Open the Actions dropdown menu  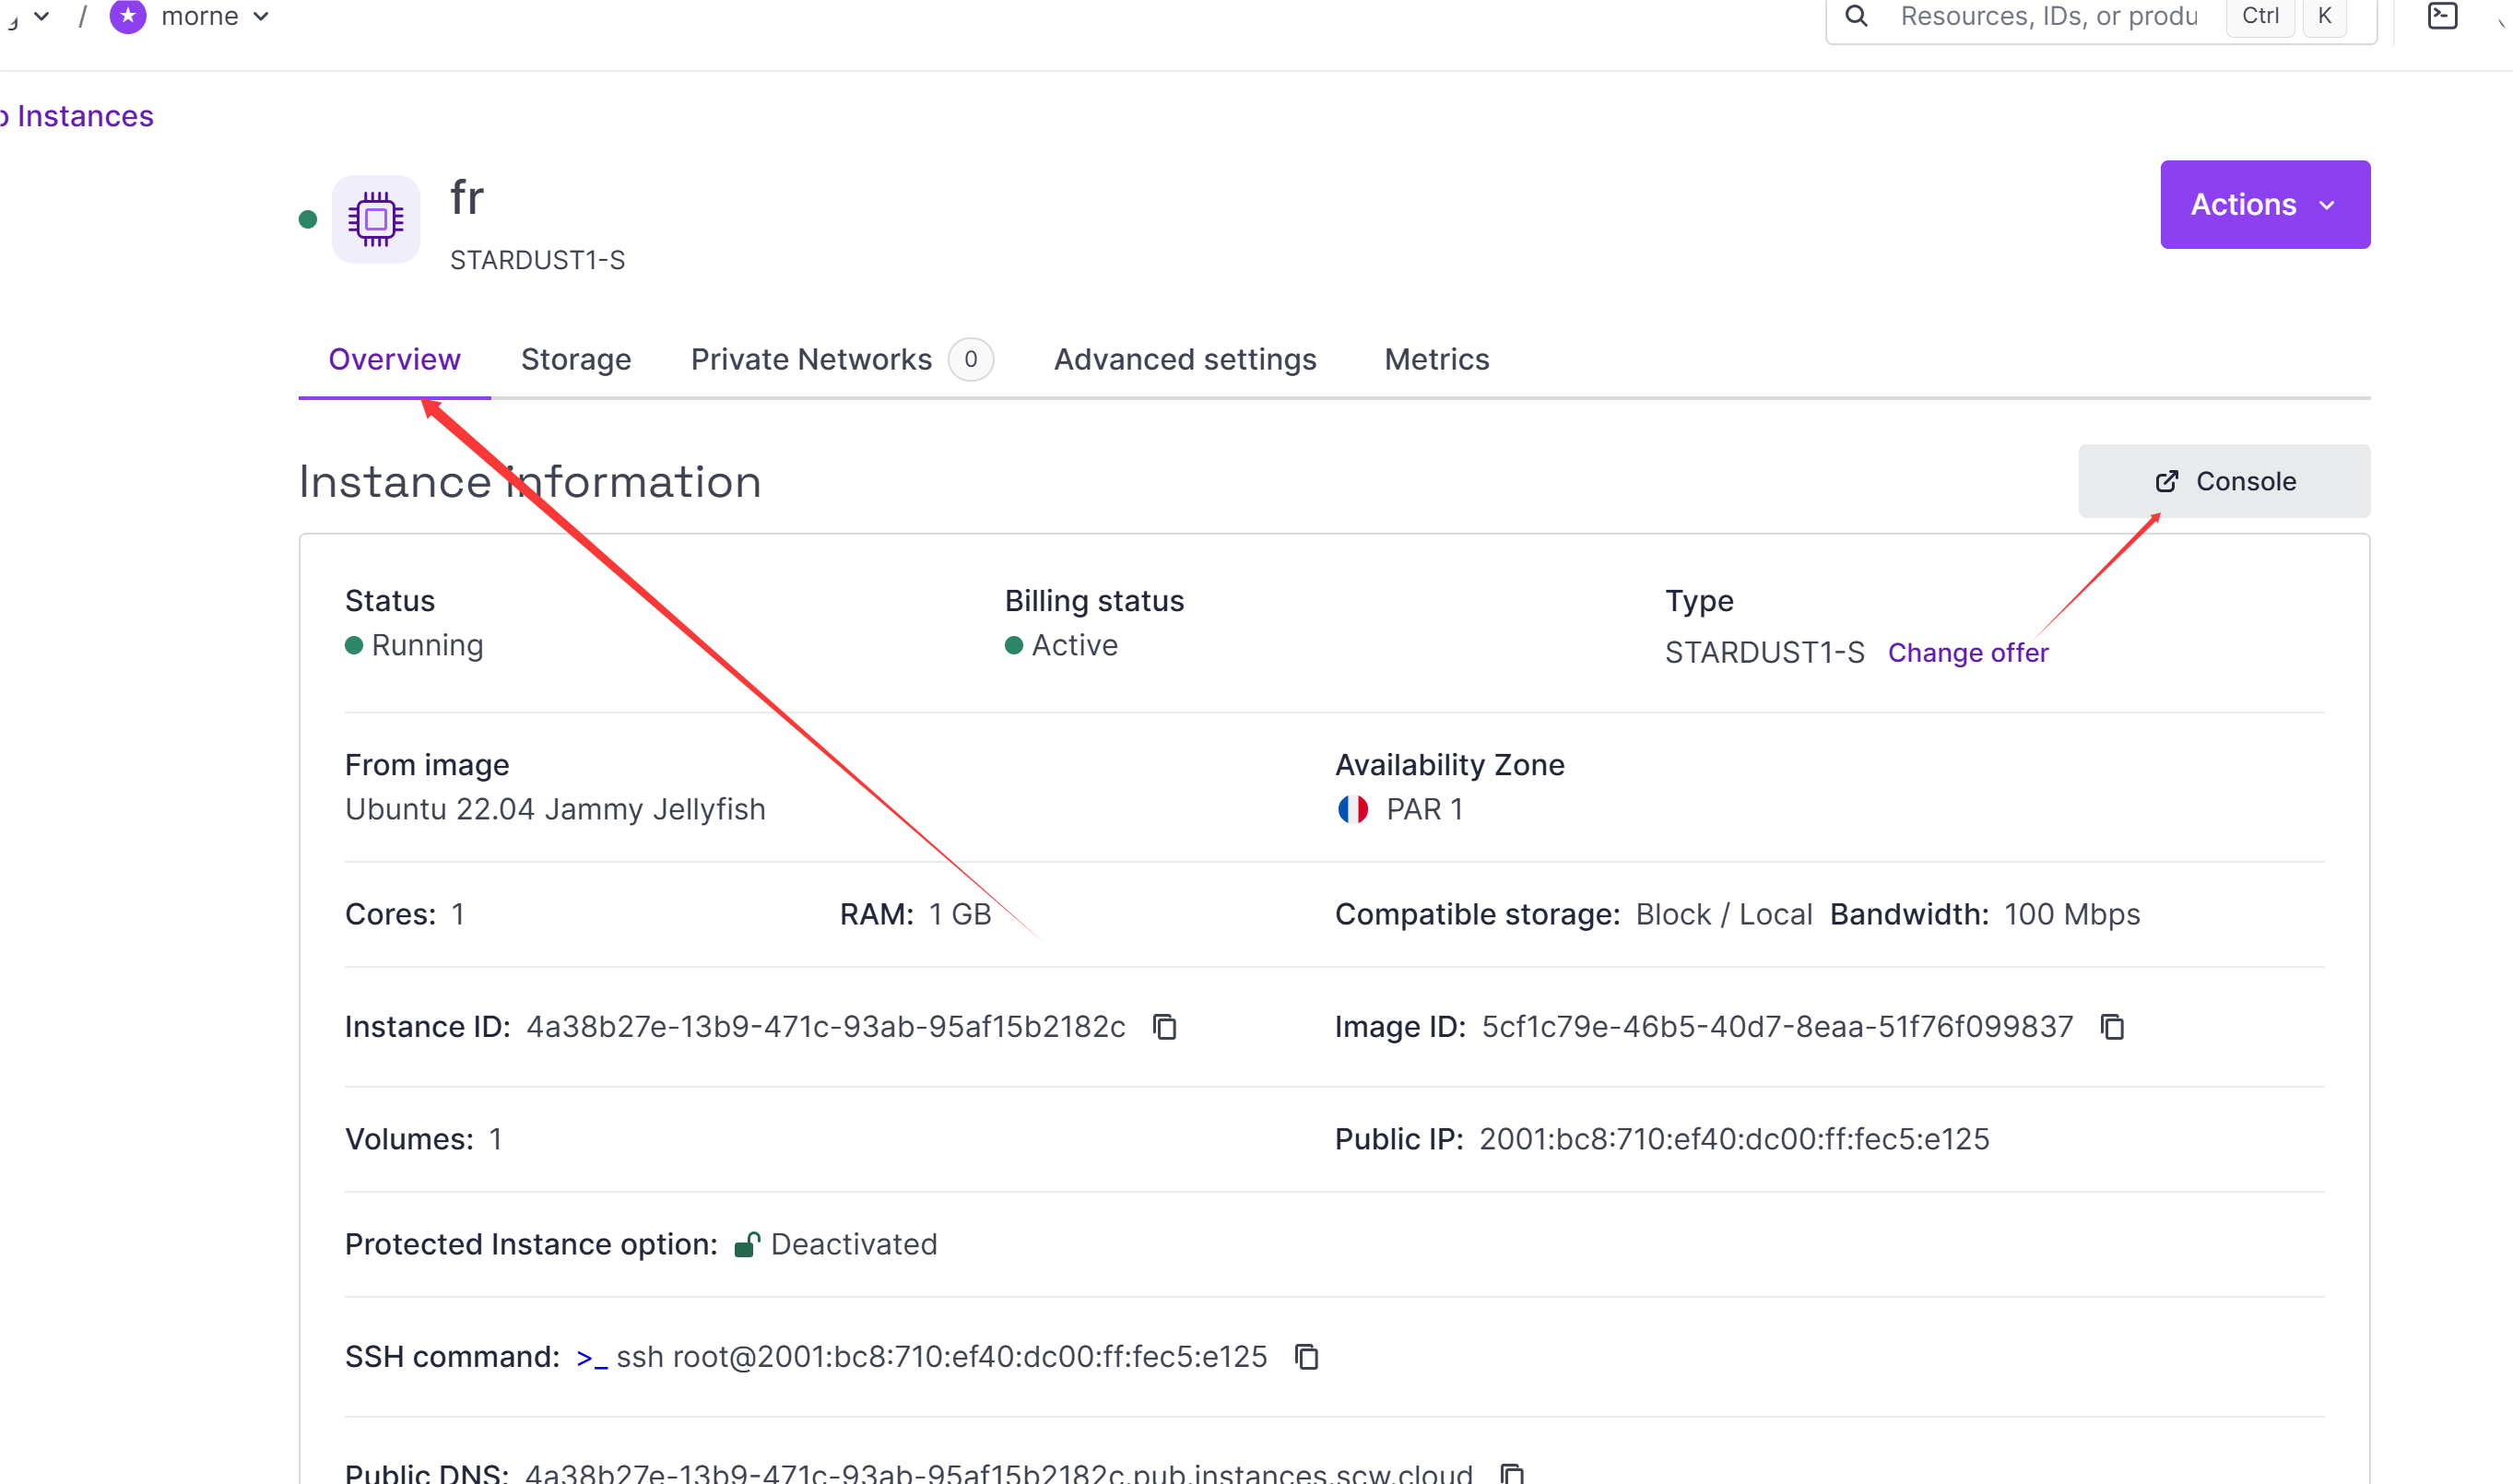[x=2264, y=204]
